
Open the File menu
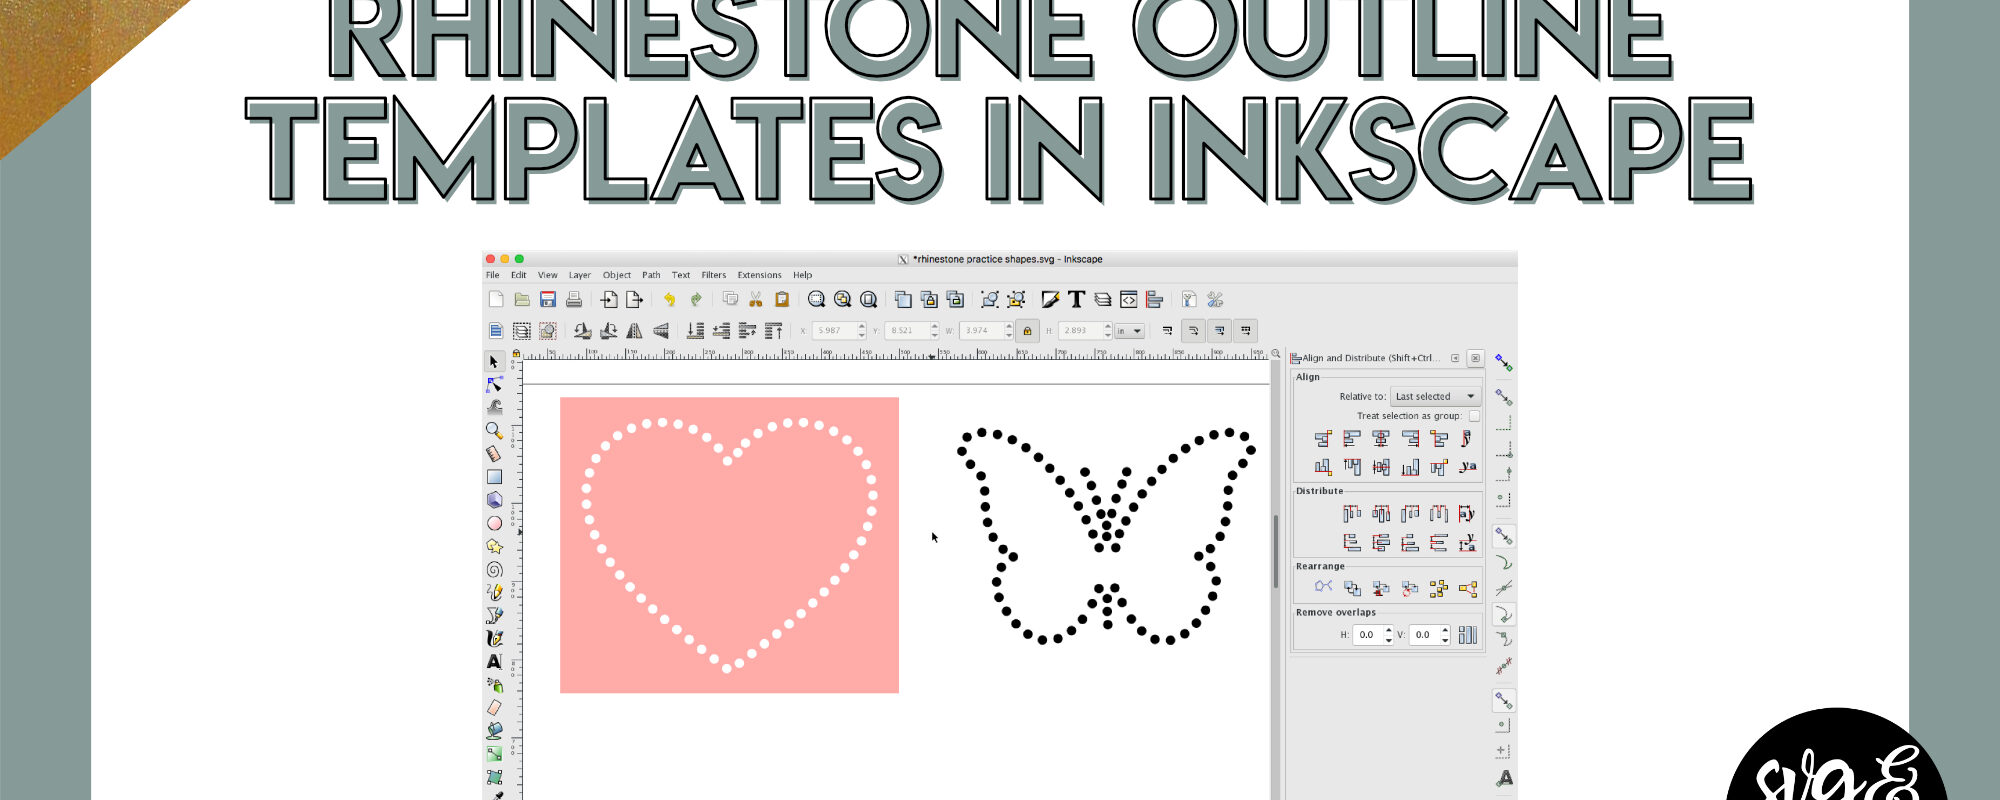pos(493,275)
